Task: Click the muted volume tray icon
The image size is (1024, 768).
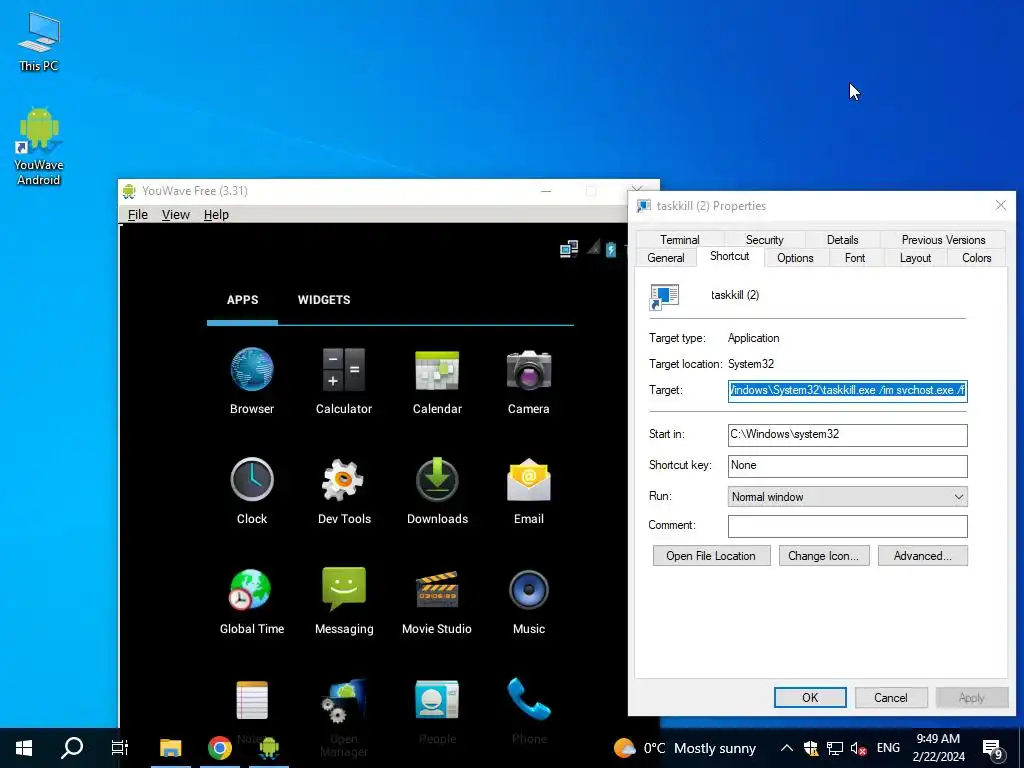Action: [859, 748]
